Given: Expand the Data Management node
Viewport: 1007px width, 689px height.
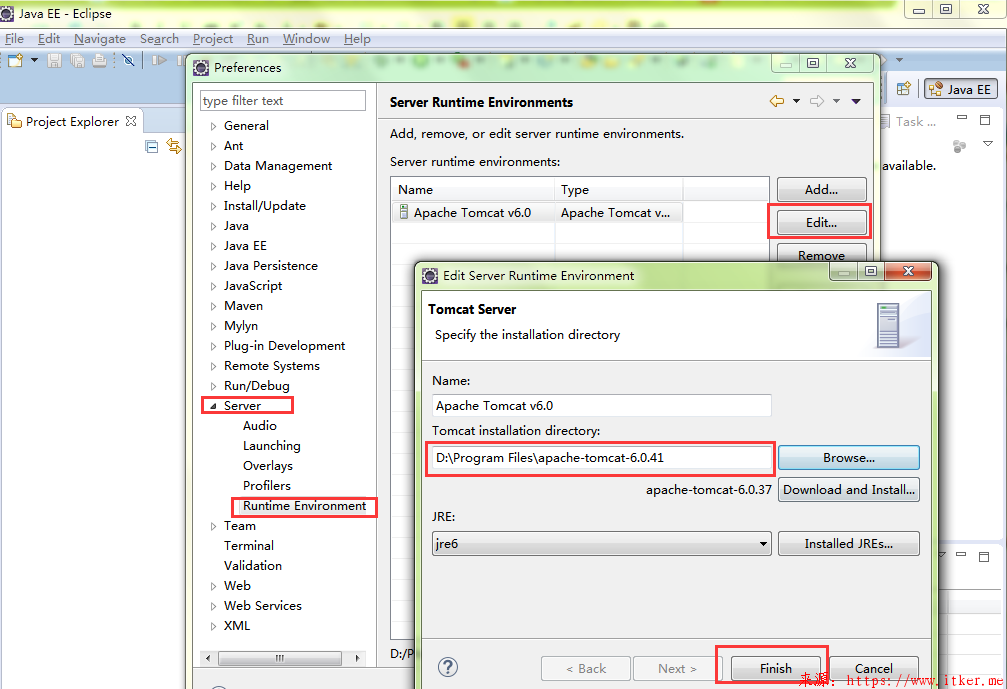Looking at the screenshot, I should pyautogui.click(x=213, y=166).
